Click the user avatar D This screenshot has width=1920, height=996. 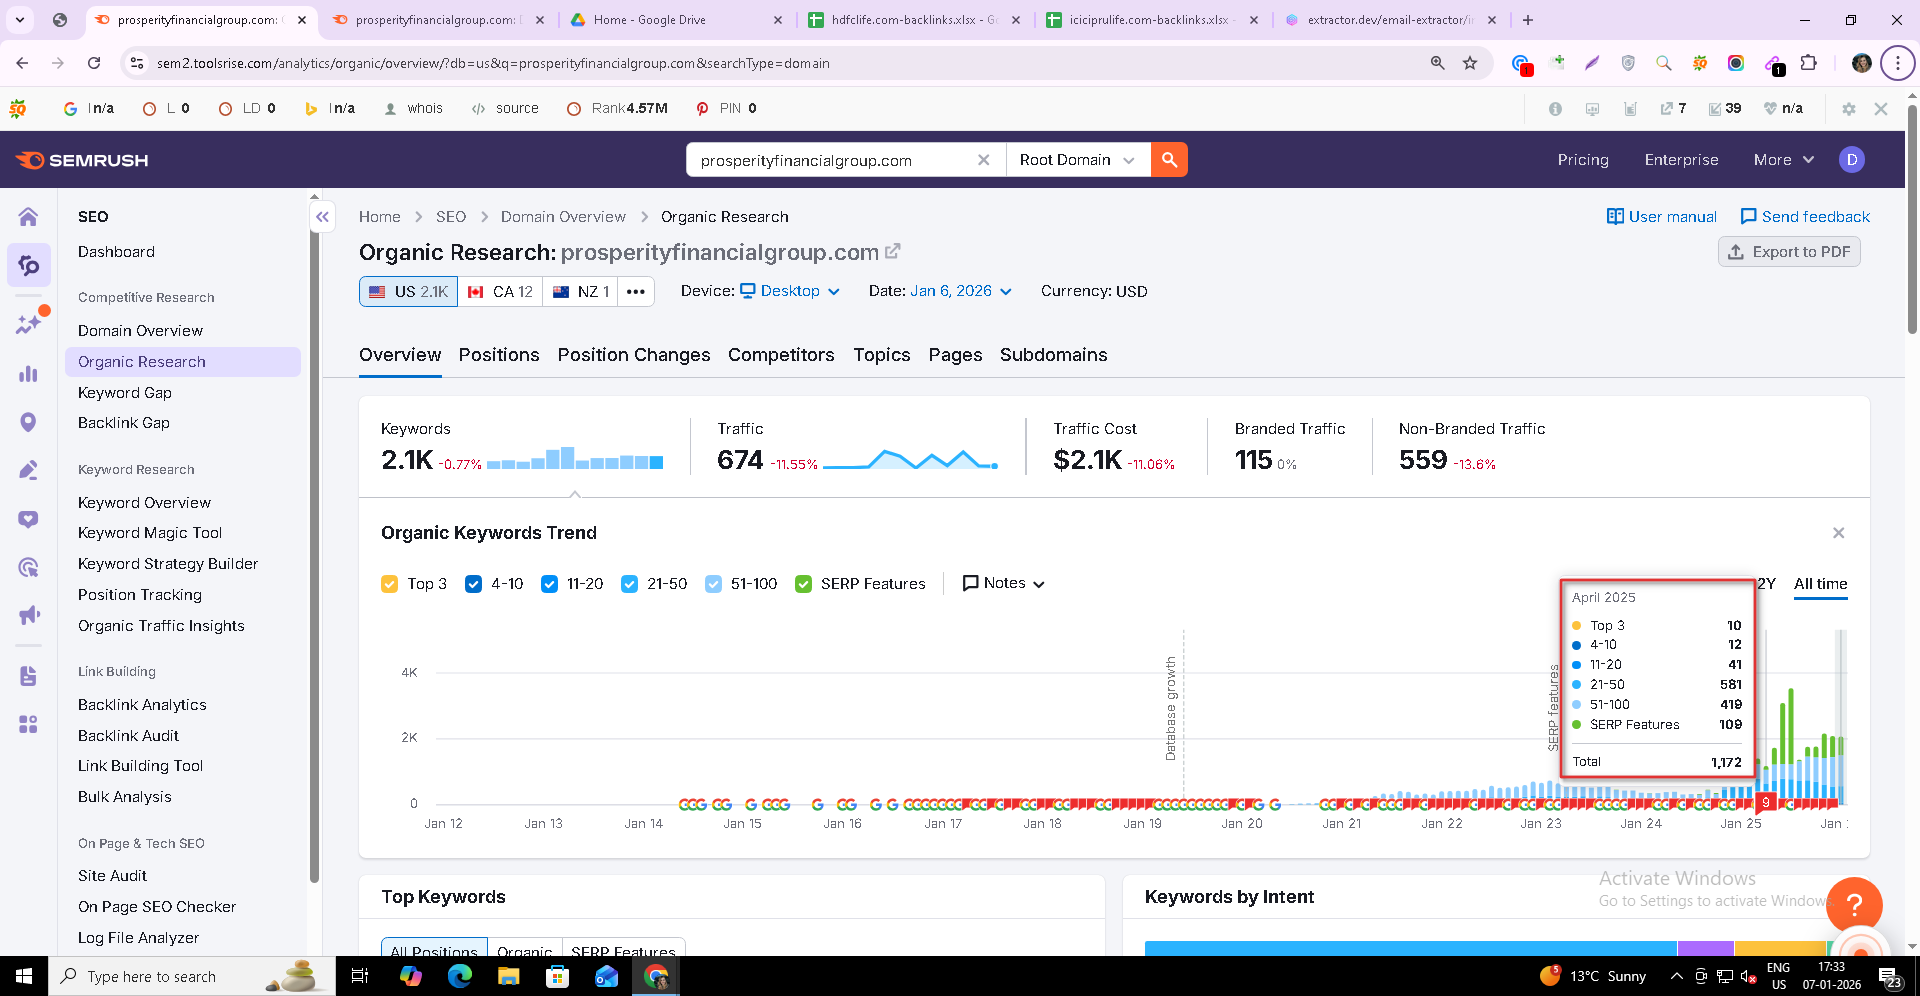[1852, 160]
